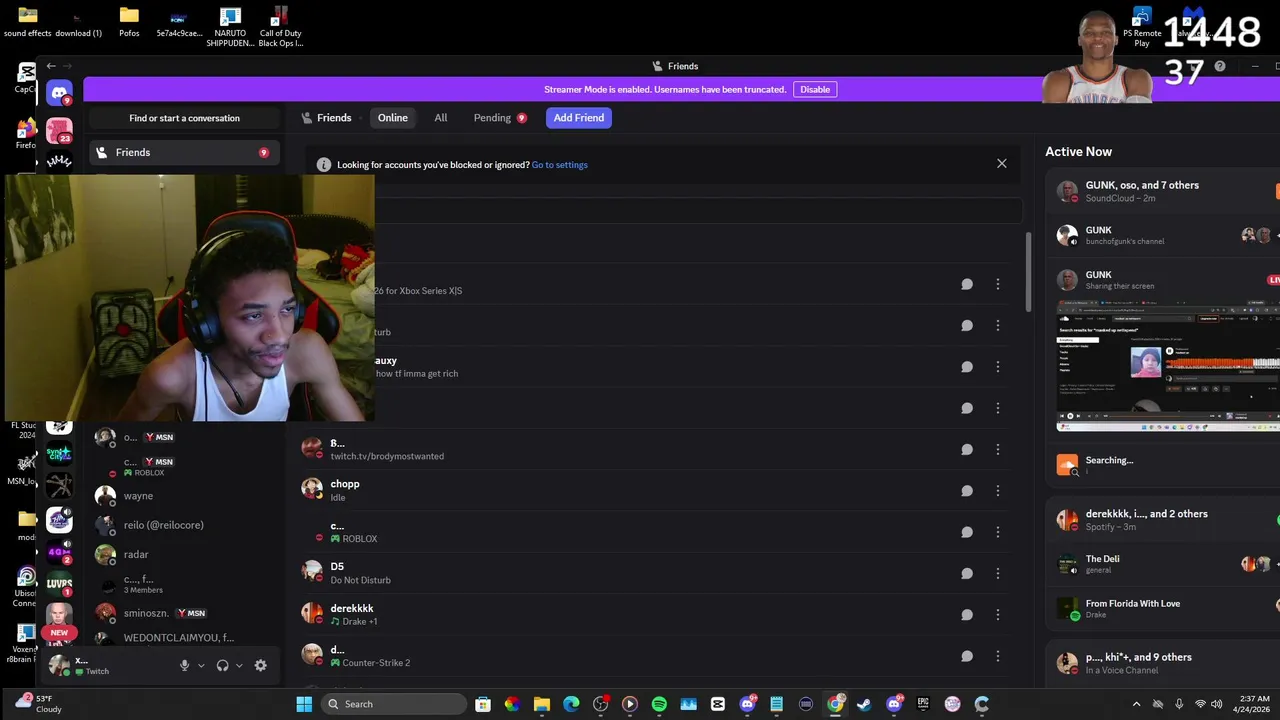Open WEDONTCLAIMYOU group conversation

pyautogui.click(x=184, y=638)
